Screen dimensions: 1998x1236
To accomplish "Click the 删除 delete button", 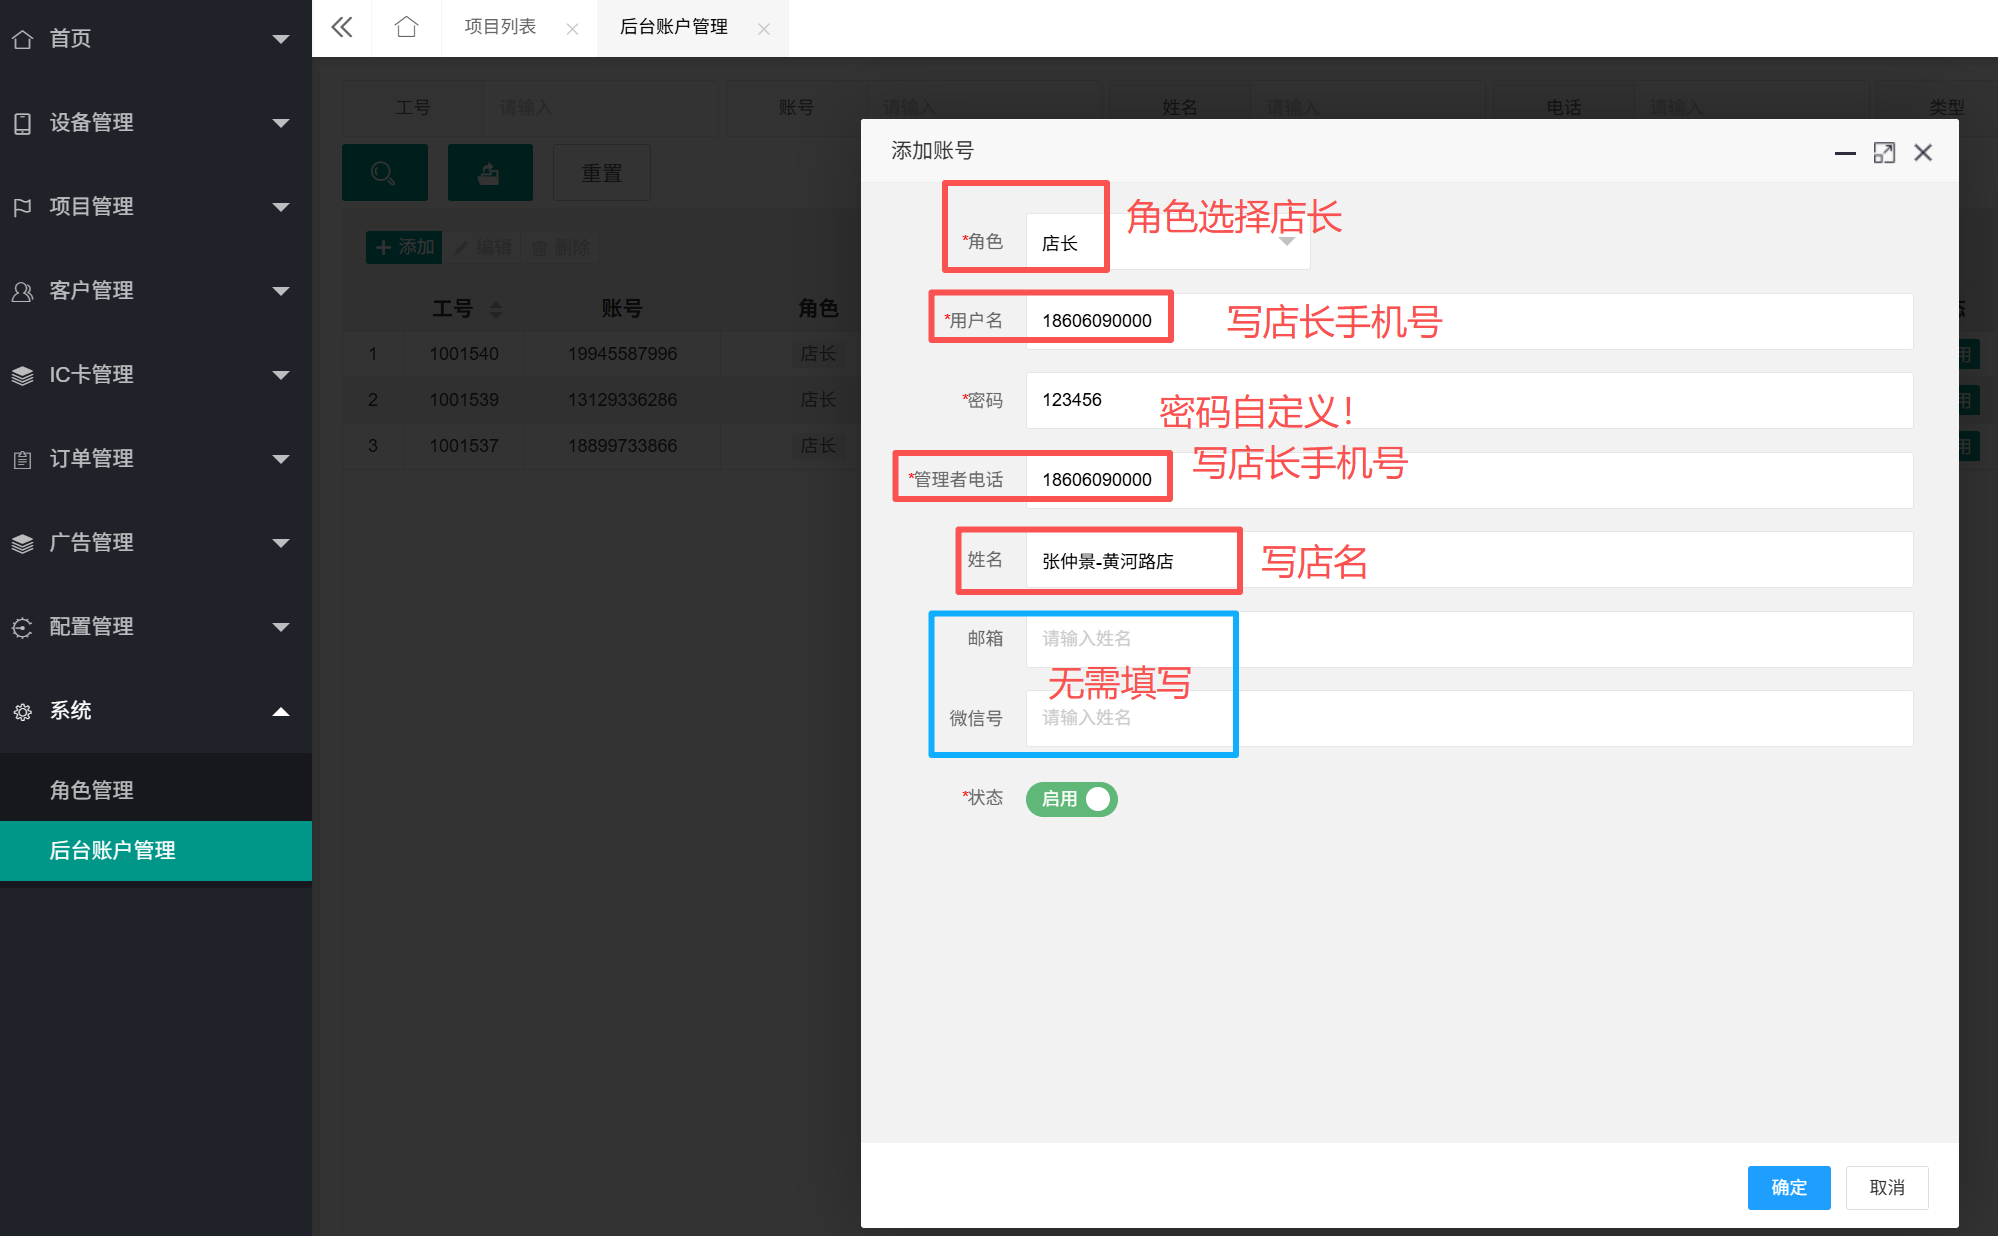I will coord(561,247).
